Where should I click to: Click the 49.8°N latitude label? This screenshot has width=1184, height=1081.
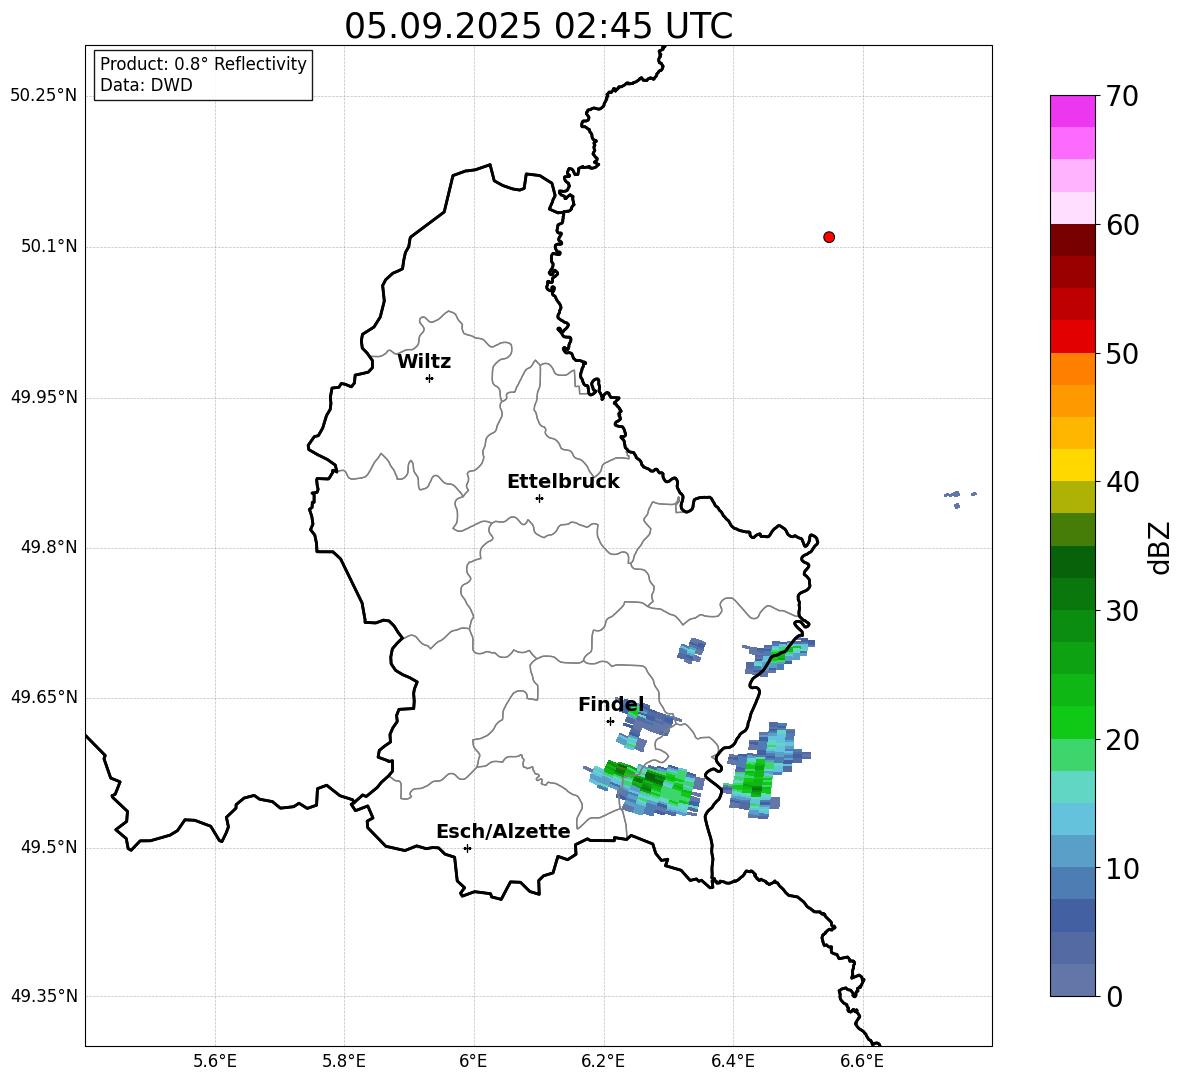coord(49,547)
